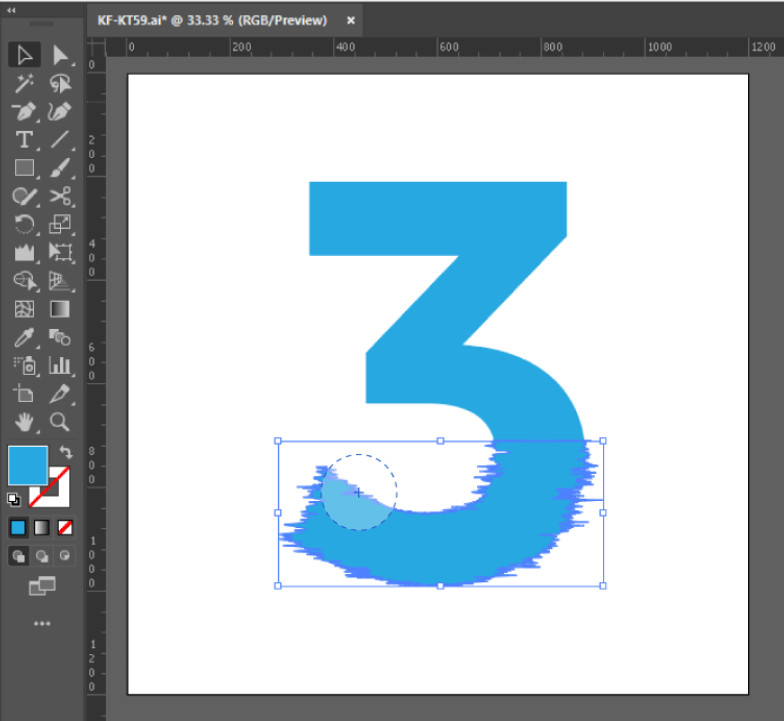
Task: Click the top bar of blue number 3
Action: click(438, 218)
